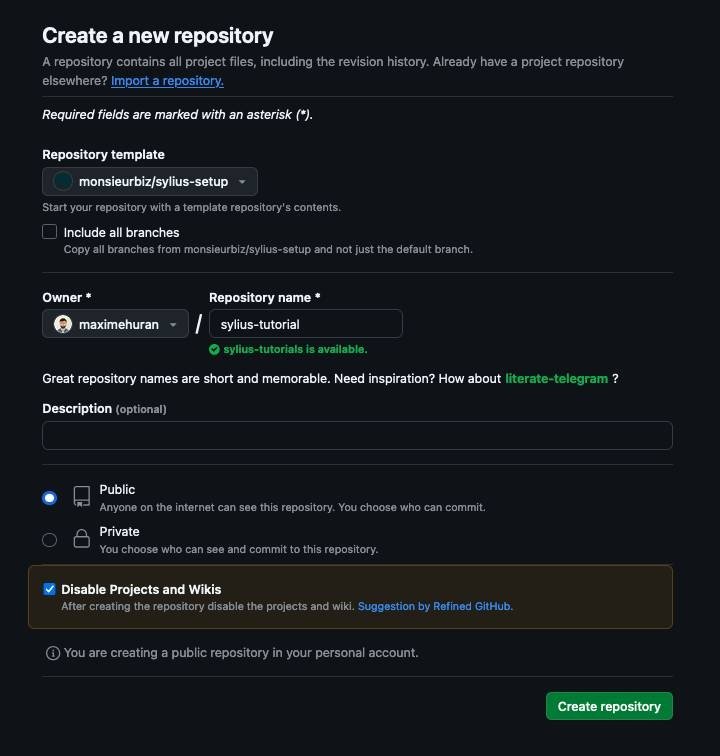Click the monsieurbiz template avatar icon
This screenshot has height=756, width=720.
point(63,181)
